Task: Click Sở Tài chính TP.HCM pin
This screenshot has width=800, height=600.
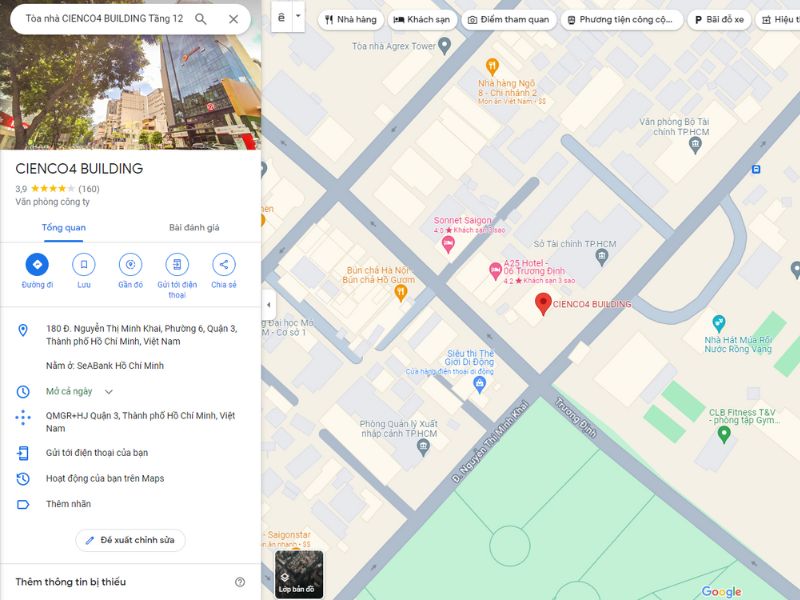Action: (602, 257)
